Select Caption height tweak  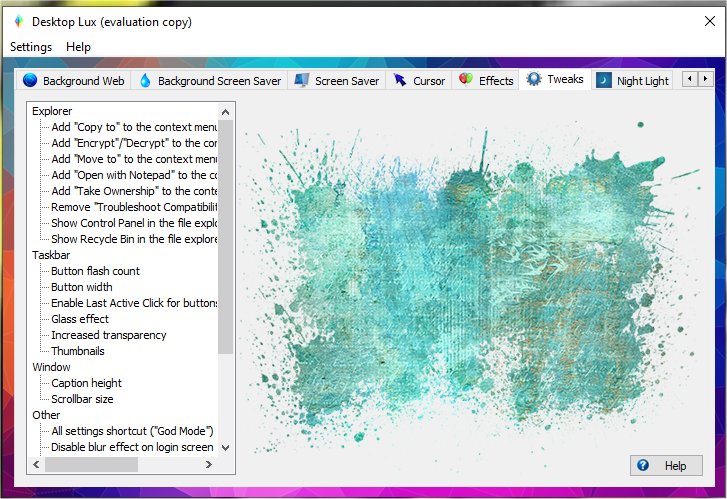pos(87,383)
